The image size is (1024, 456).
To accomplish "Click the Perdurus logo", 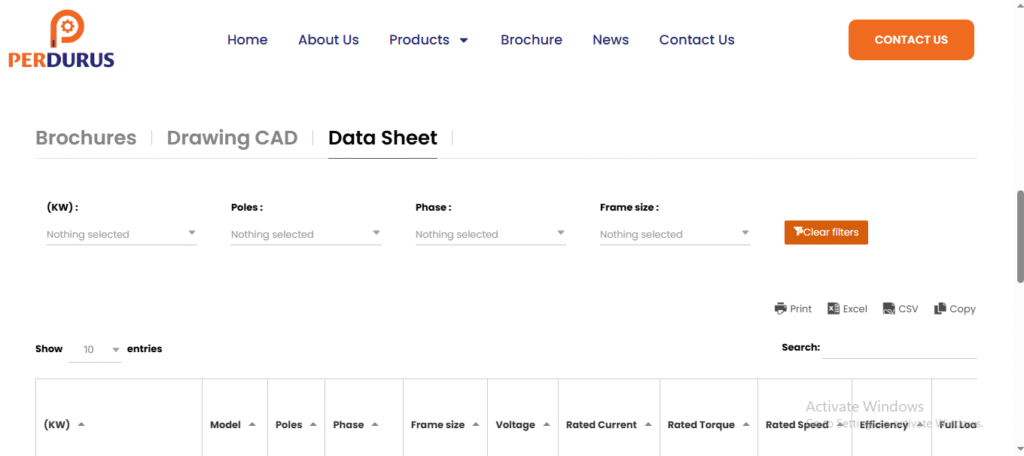I will [x=61, y=40].
